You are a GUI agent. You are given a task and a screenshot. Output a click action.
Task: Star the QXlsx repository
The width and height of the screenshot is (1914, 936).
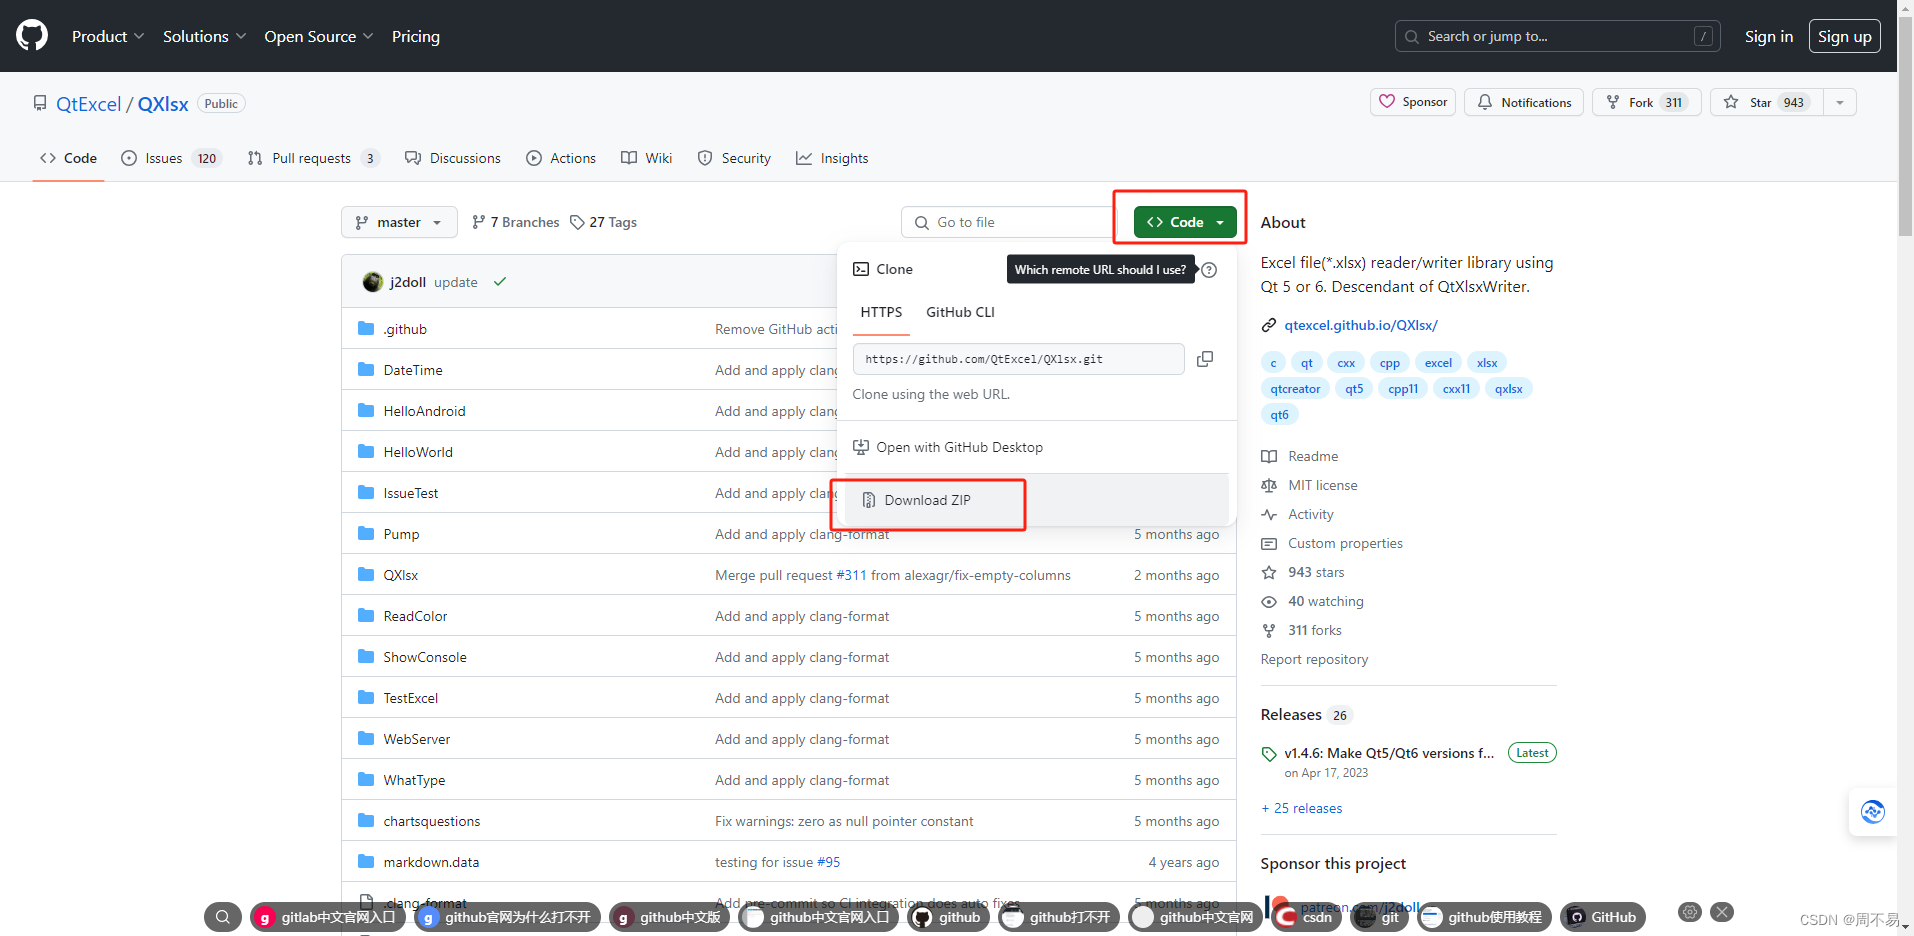coord(1767,102)
